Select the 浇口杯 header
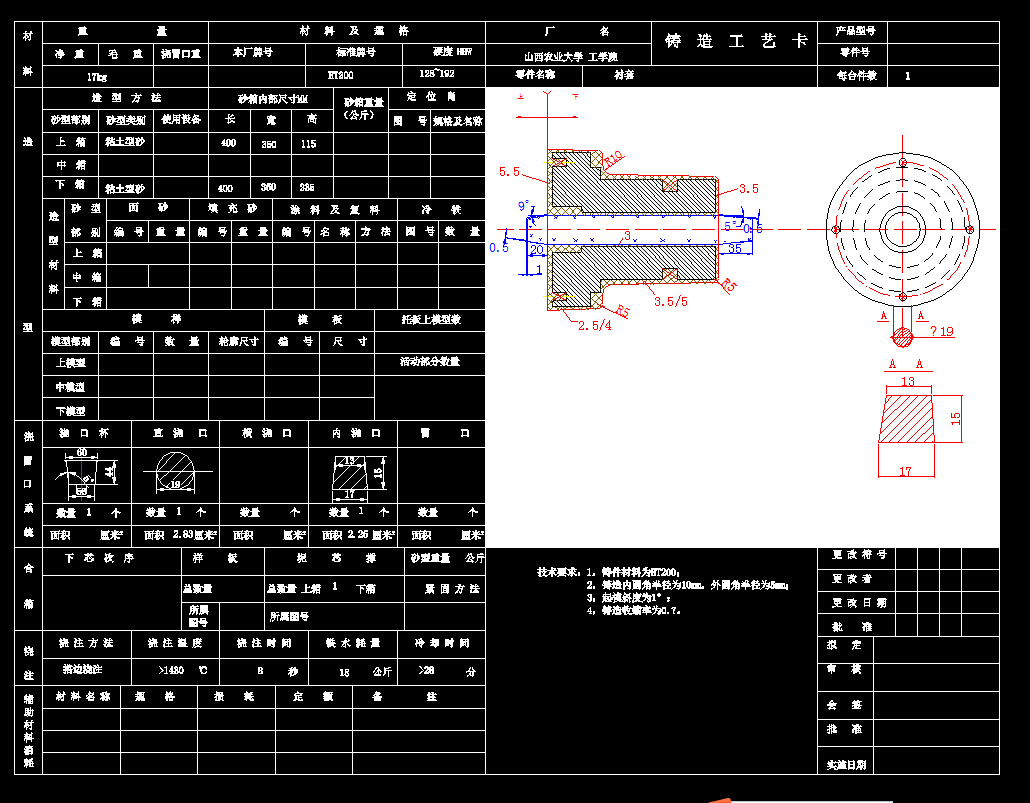The height and width of the screenshot is (803, 1030). (84, 433)
